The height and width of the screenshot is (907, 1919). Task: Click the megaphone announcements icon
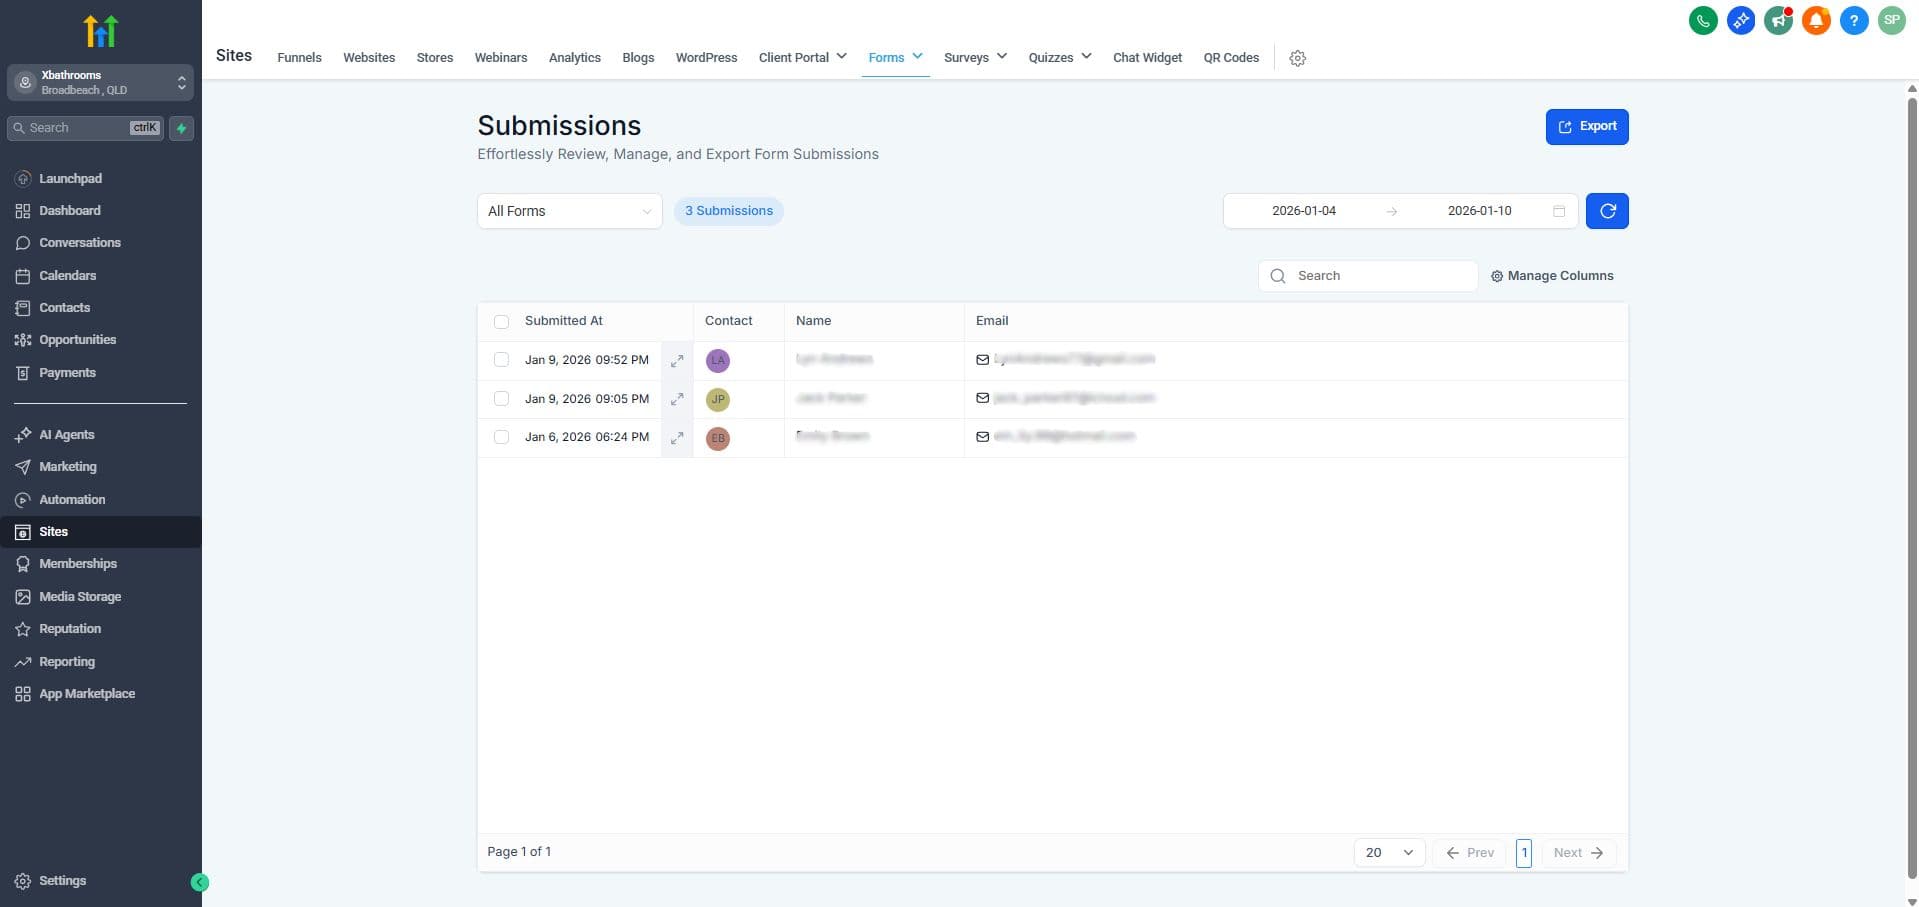[x=1779, y=20]
